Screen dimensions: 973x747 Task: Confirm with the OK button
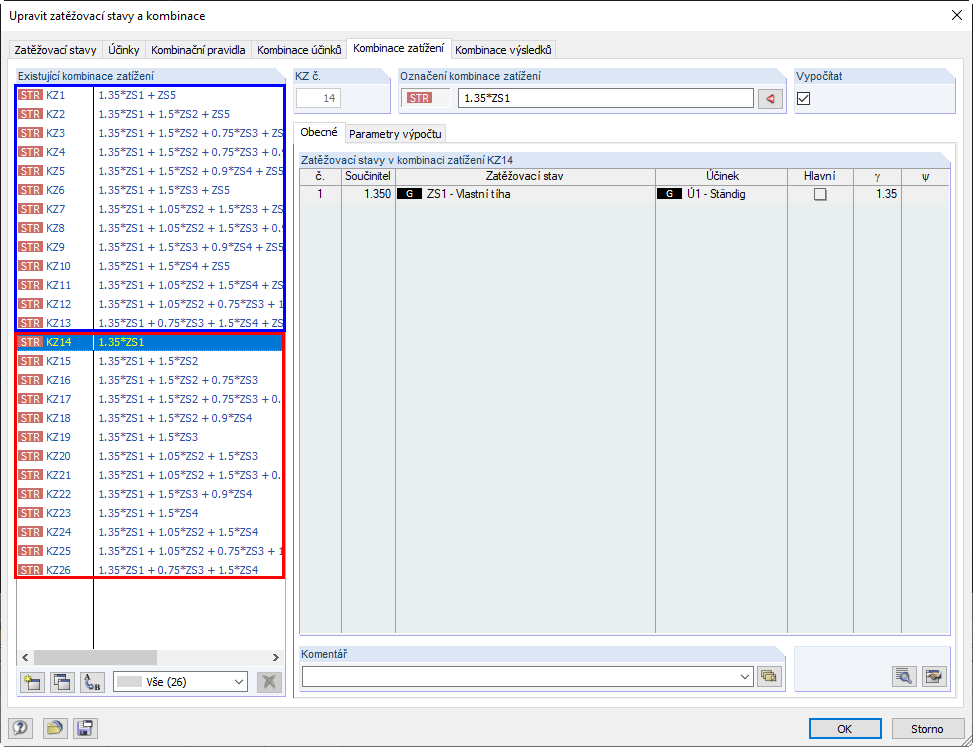(x=845, y=728)
